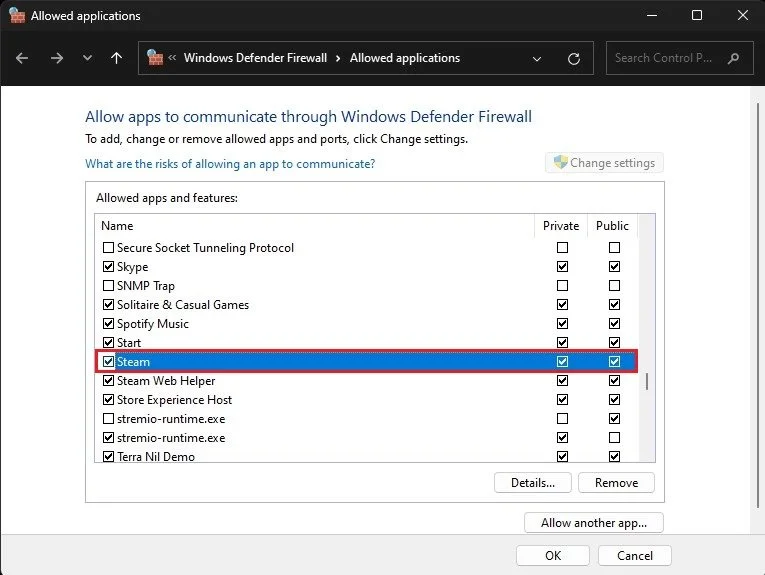Open Windows Defender Firewall breadcrumb
765x575 pixels.
(x=255, y=58)
